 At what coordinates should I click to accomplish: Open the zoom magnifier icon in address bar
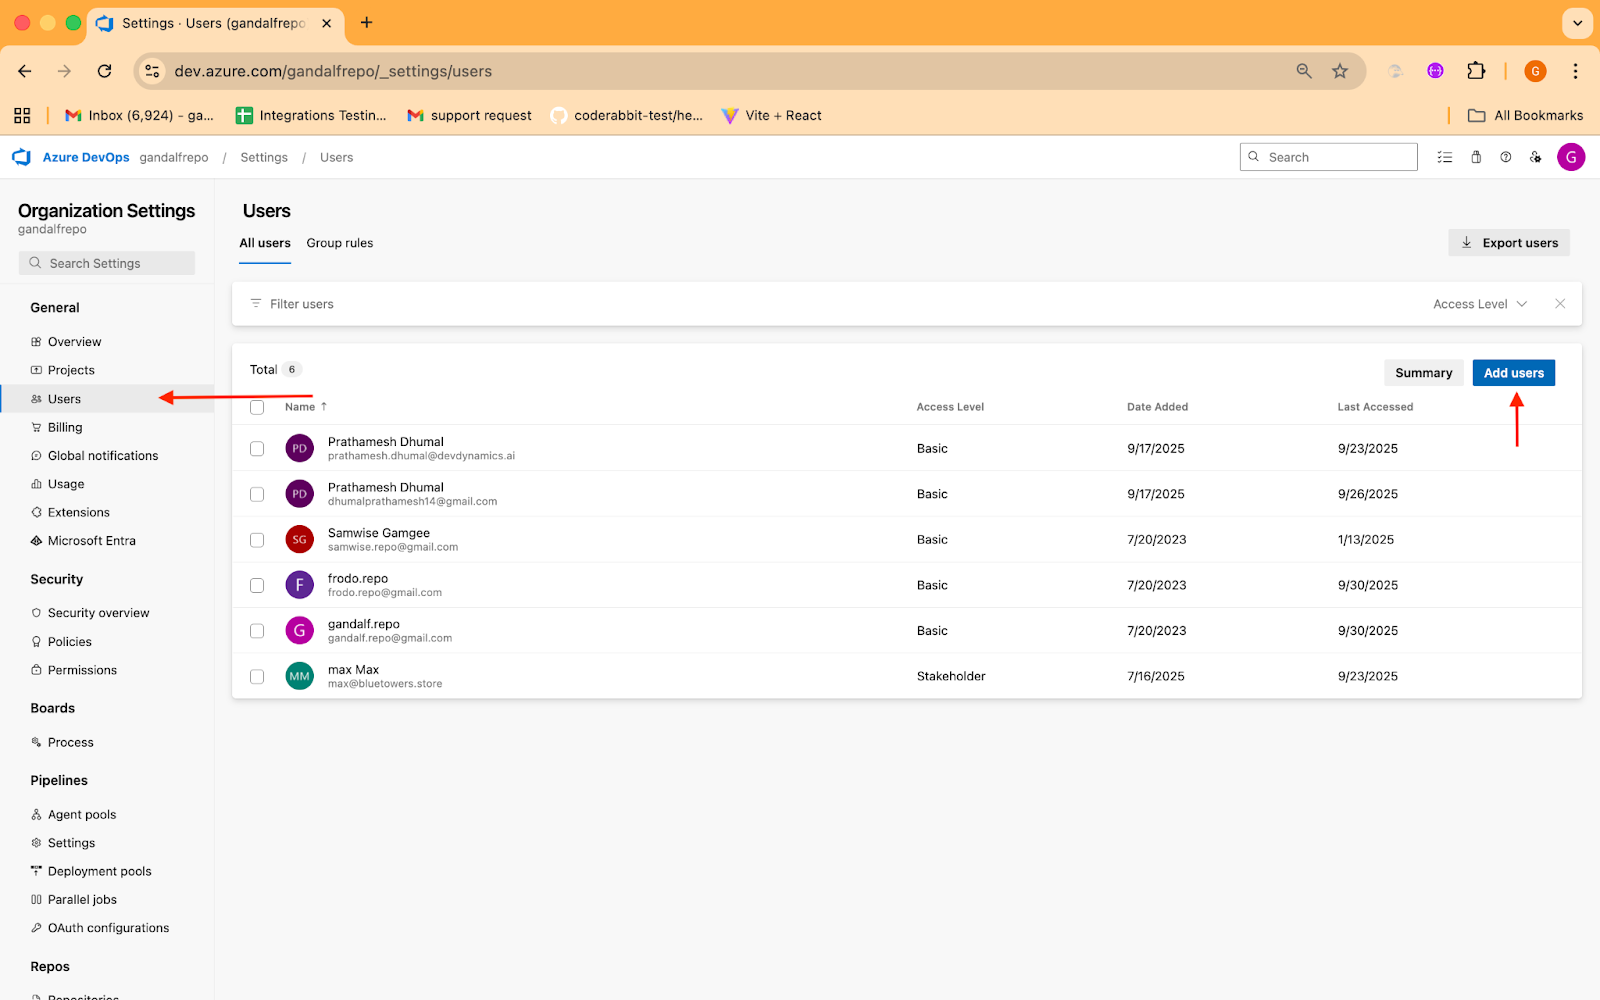pos(1304,71)
